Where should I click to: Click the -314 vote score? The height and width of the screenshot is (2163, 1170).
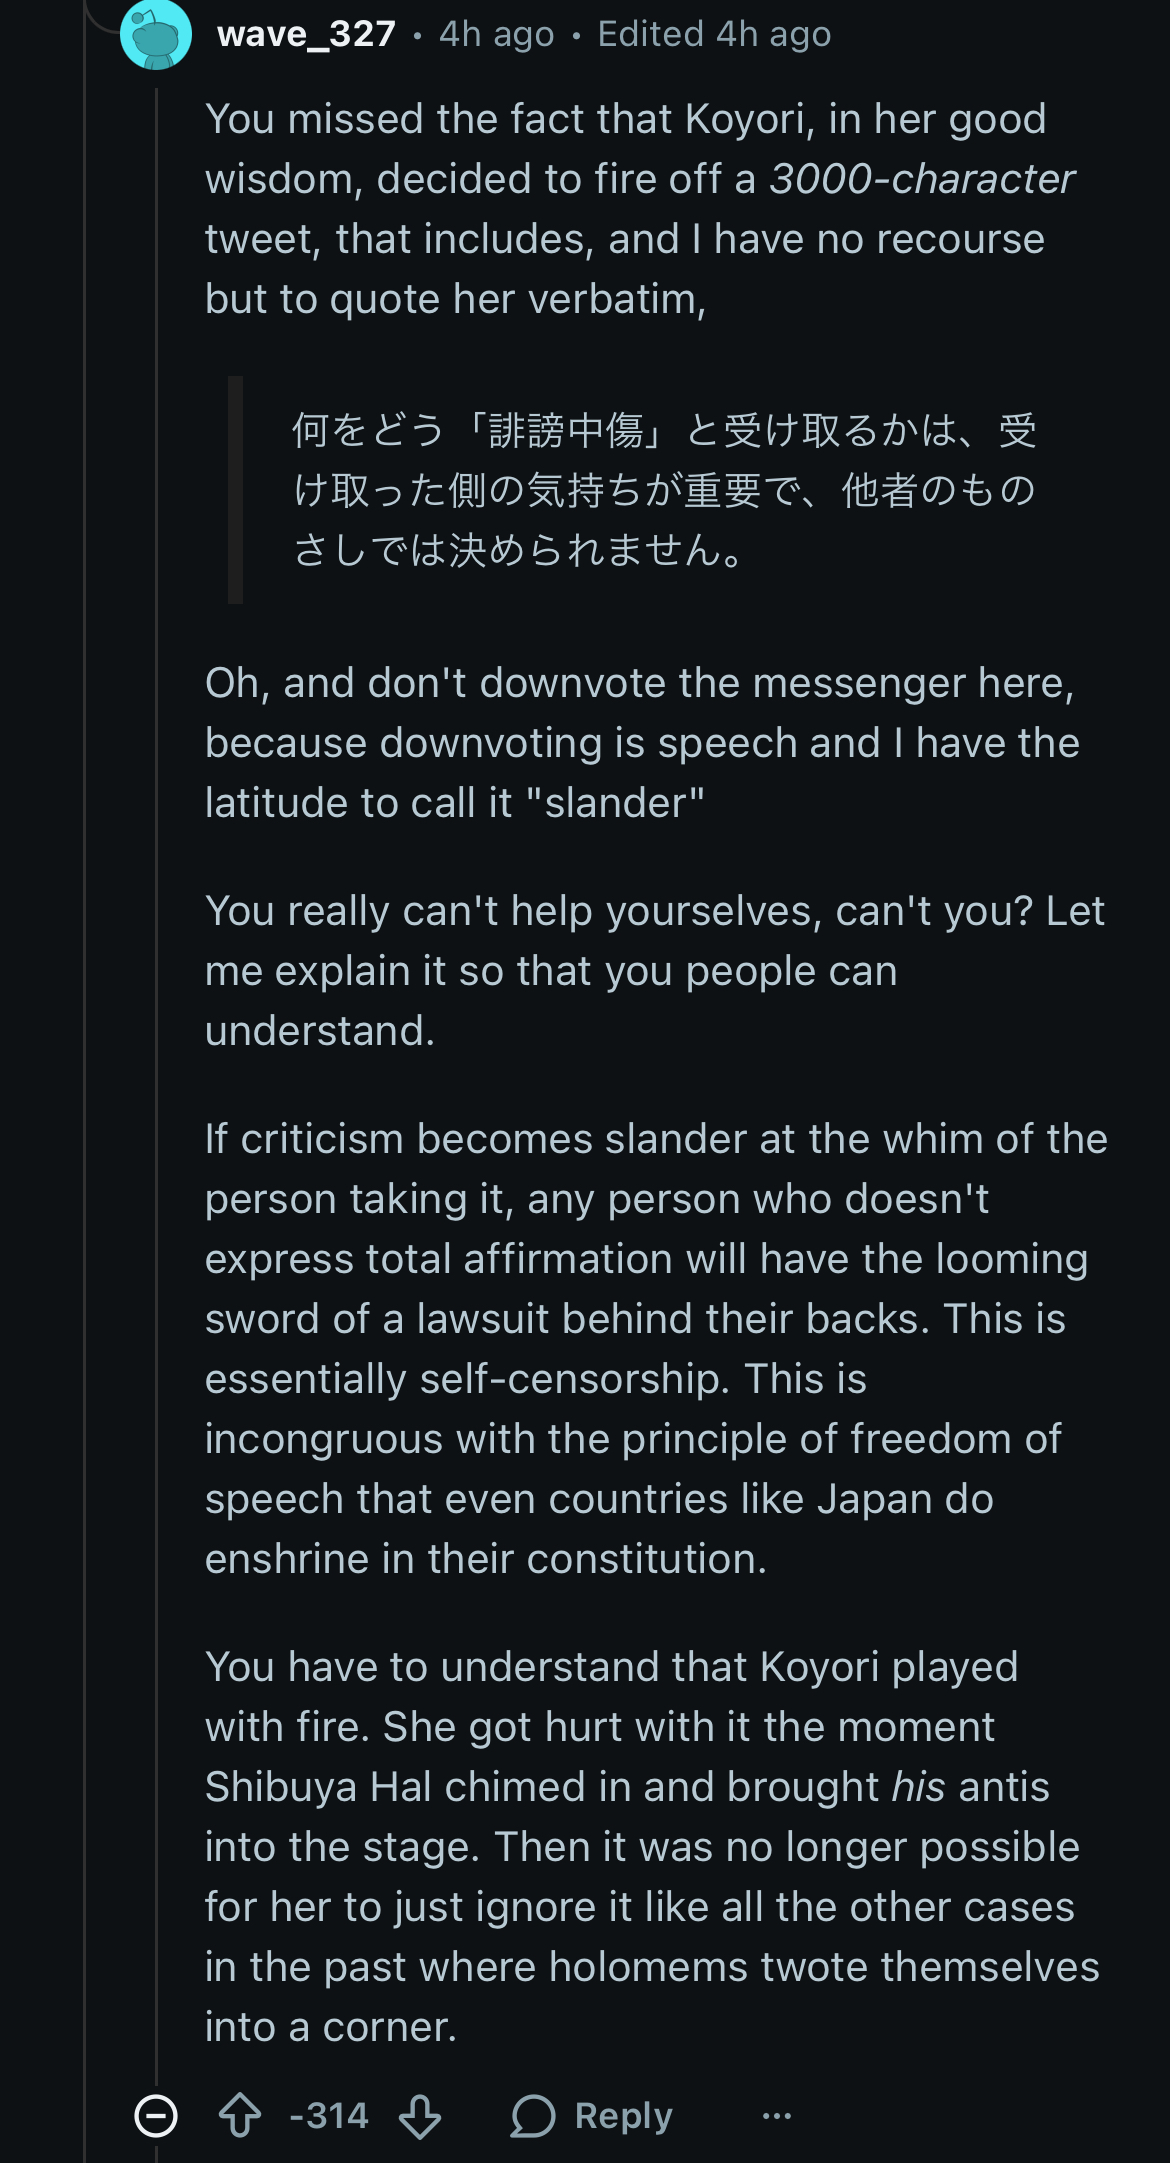click(329, 2115)
